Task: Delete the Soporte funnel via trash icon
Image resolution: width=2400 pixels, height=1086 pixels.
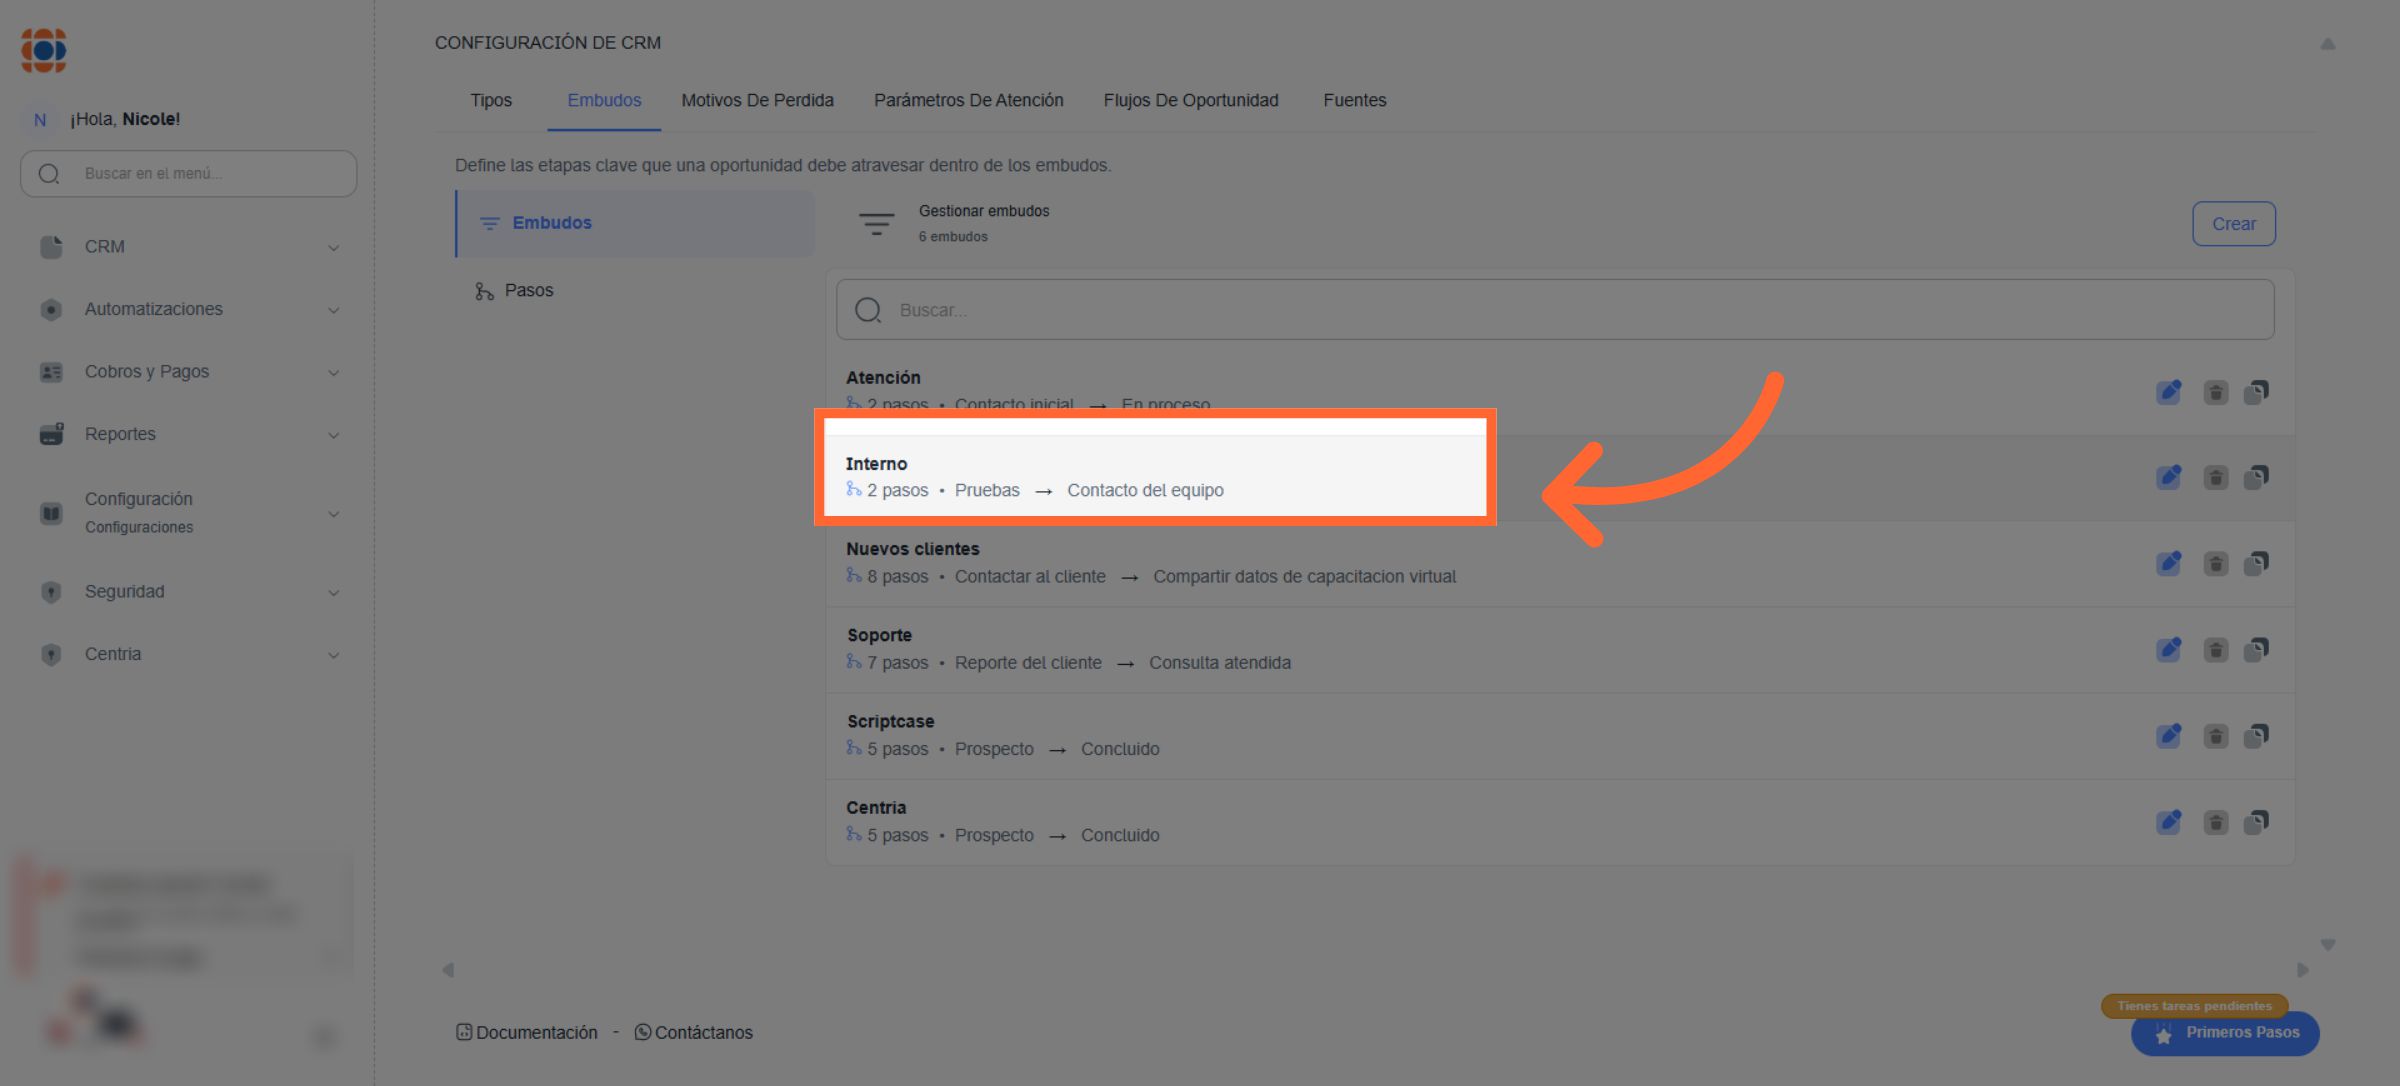Action: [2215, 651]
